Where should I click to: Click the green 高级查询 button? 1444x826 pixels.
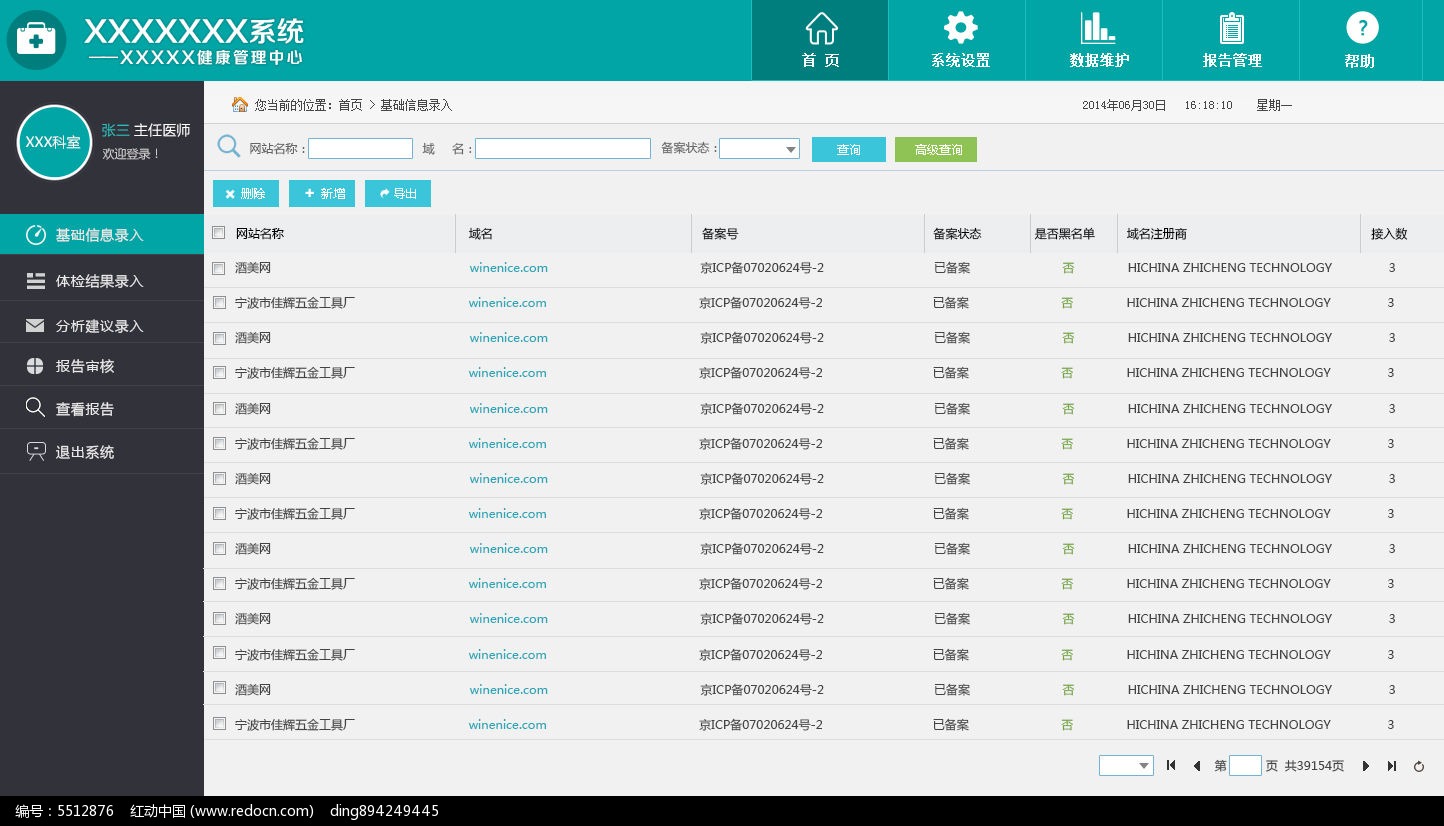click(936, 149)
